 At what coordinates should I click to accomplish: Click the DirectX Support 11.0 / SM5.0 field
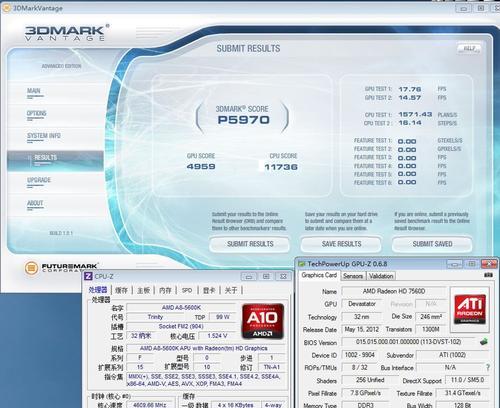467,380
